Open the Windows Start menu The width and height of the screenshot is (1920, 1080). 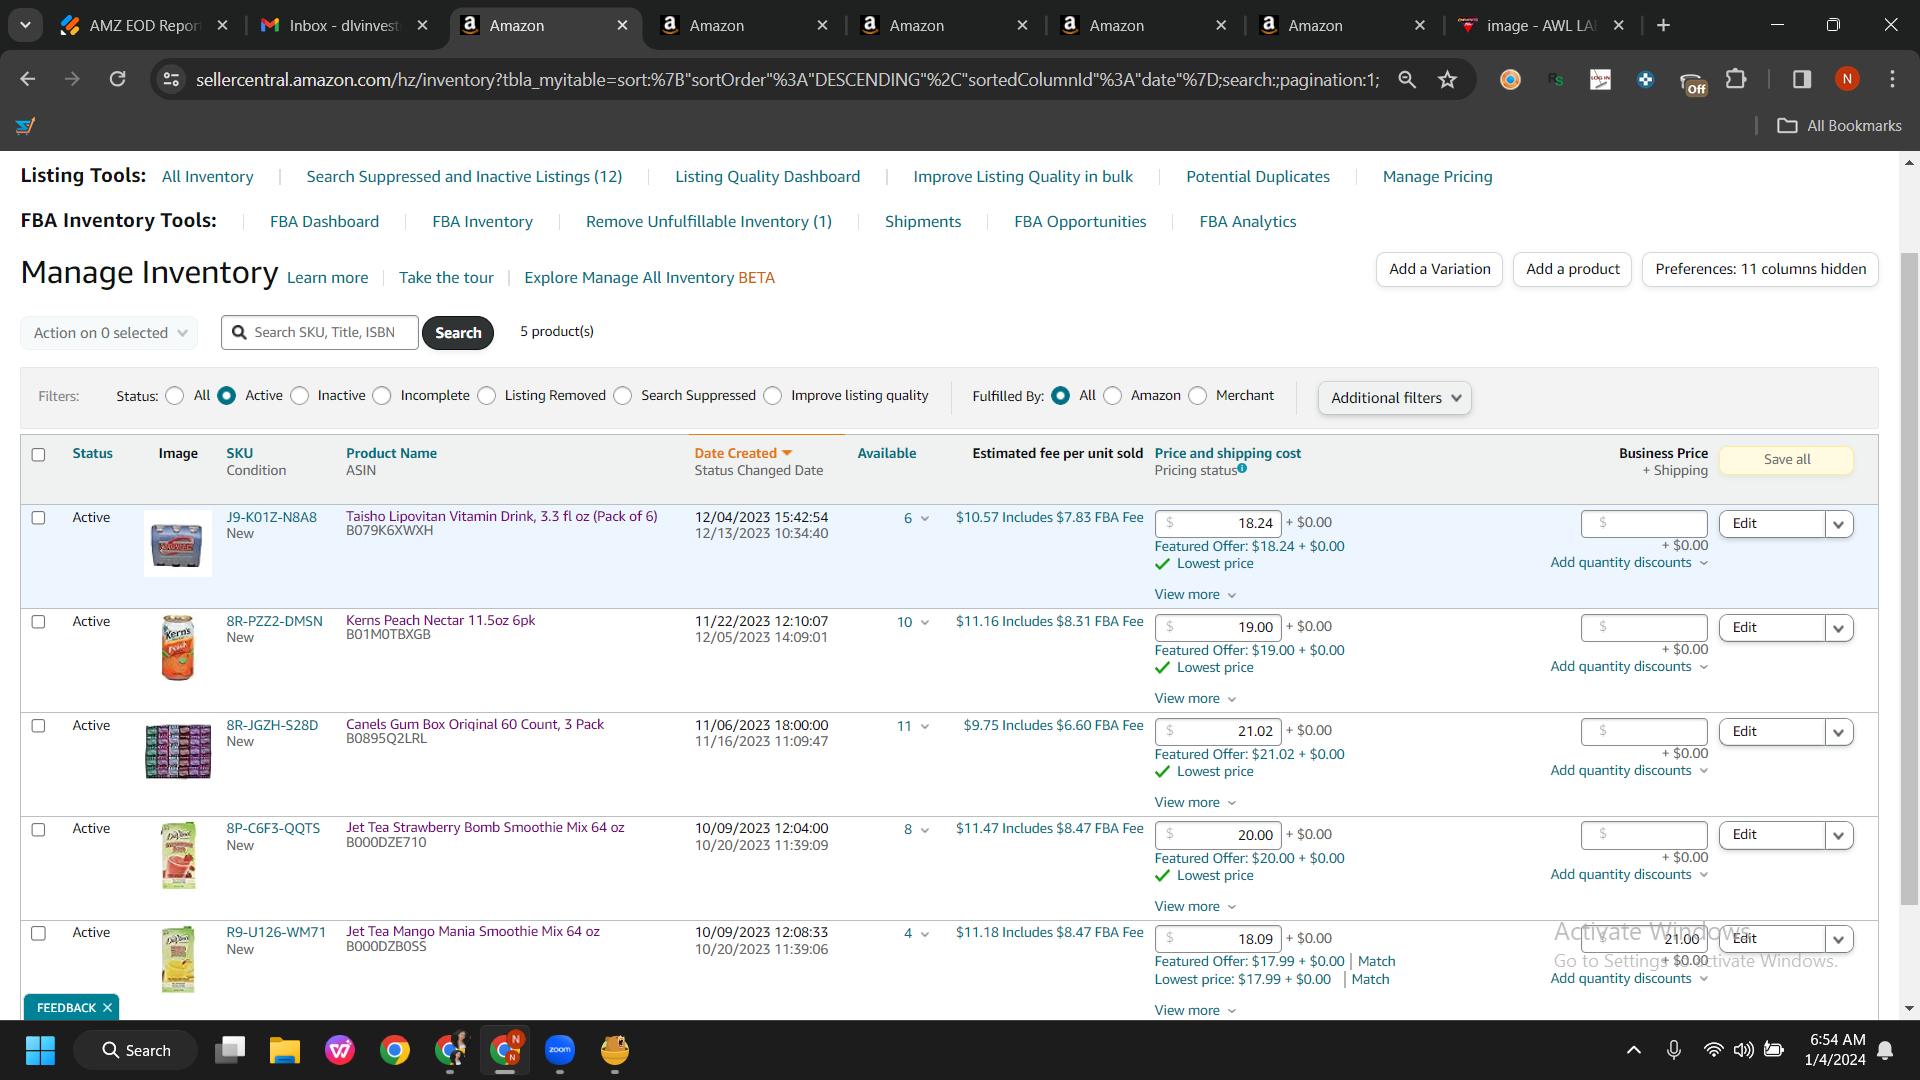[40, 1050]
